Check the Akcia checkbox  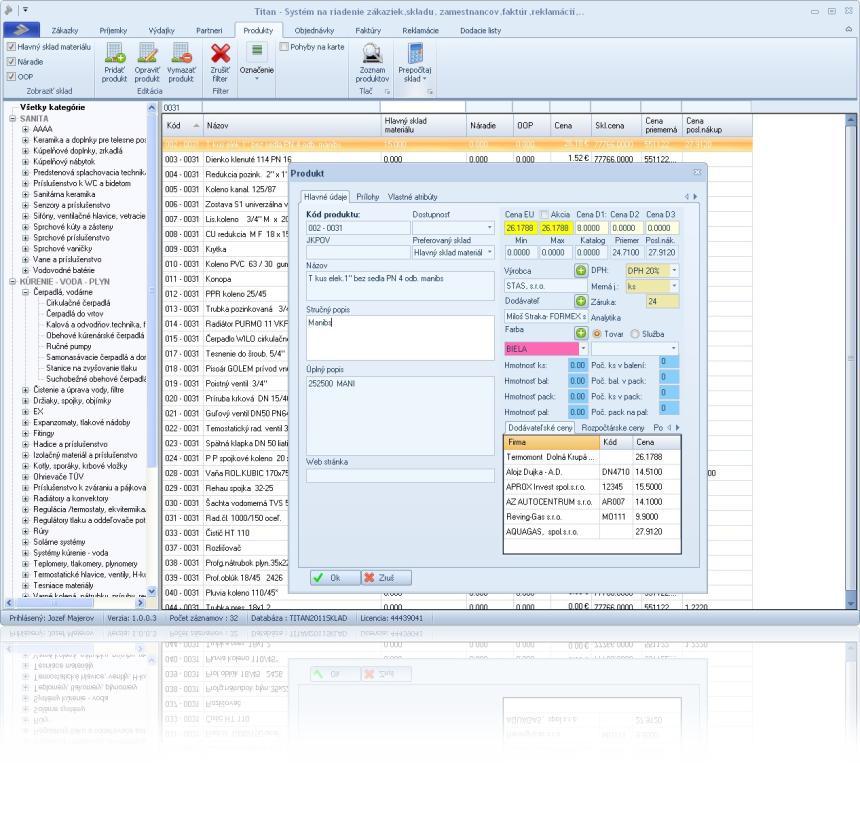(544, 214)
